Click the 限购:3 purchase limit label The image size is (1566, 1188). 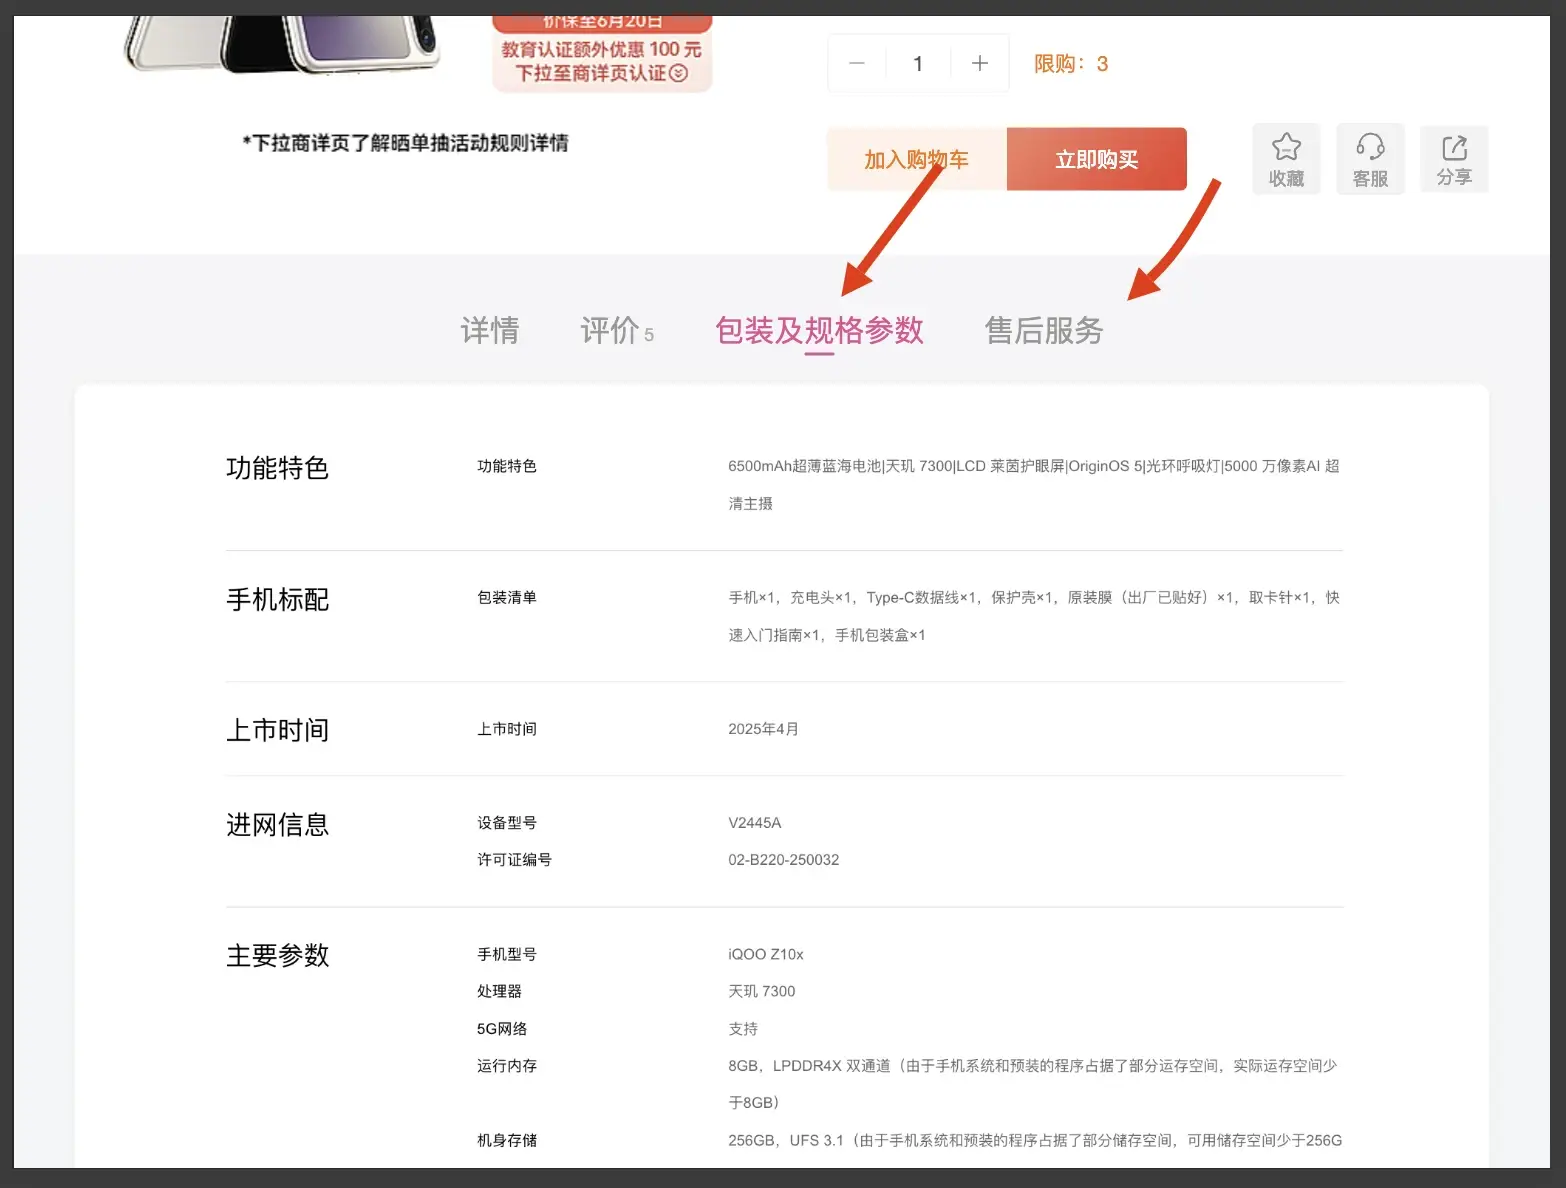(x=1071, y=64)
